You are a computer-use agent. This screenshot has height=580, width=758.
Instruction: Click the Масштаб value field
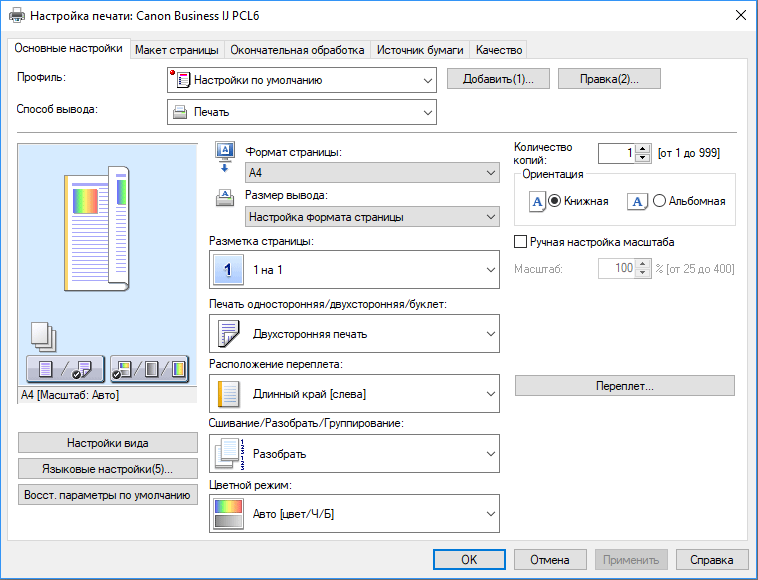pyautogui.click(x=616, y=268)
